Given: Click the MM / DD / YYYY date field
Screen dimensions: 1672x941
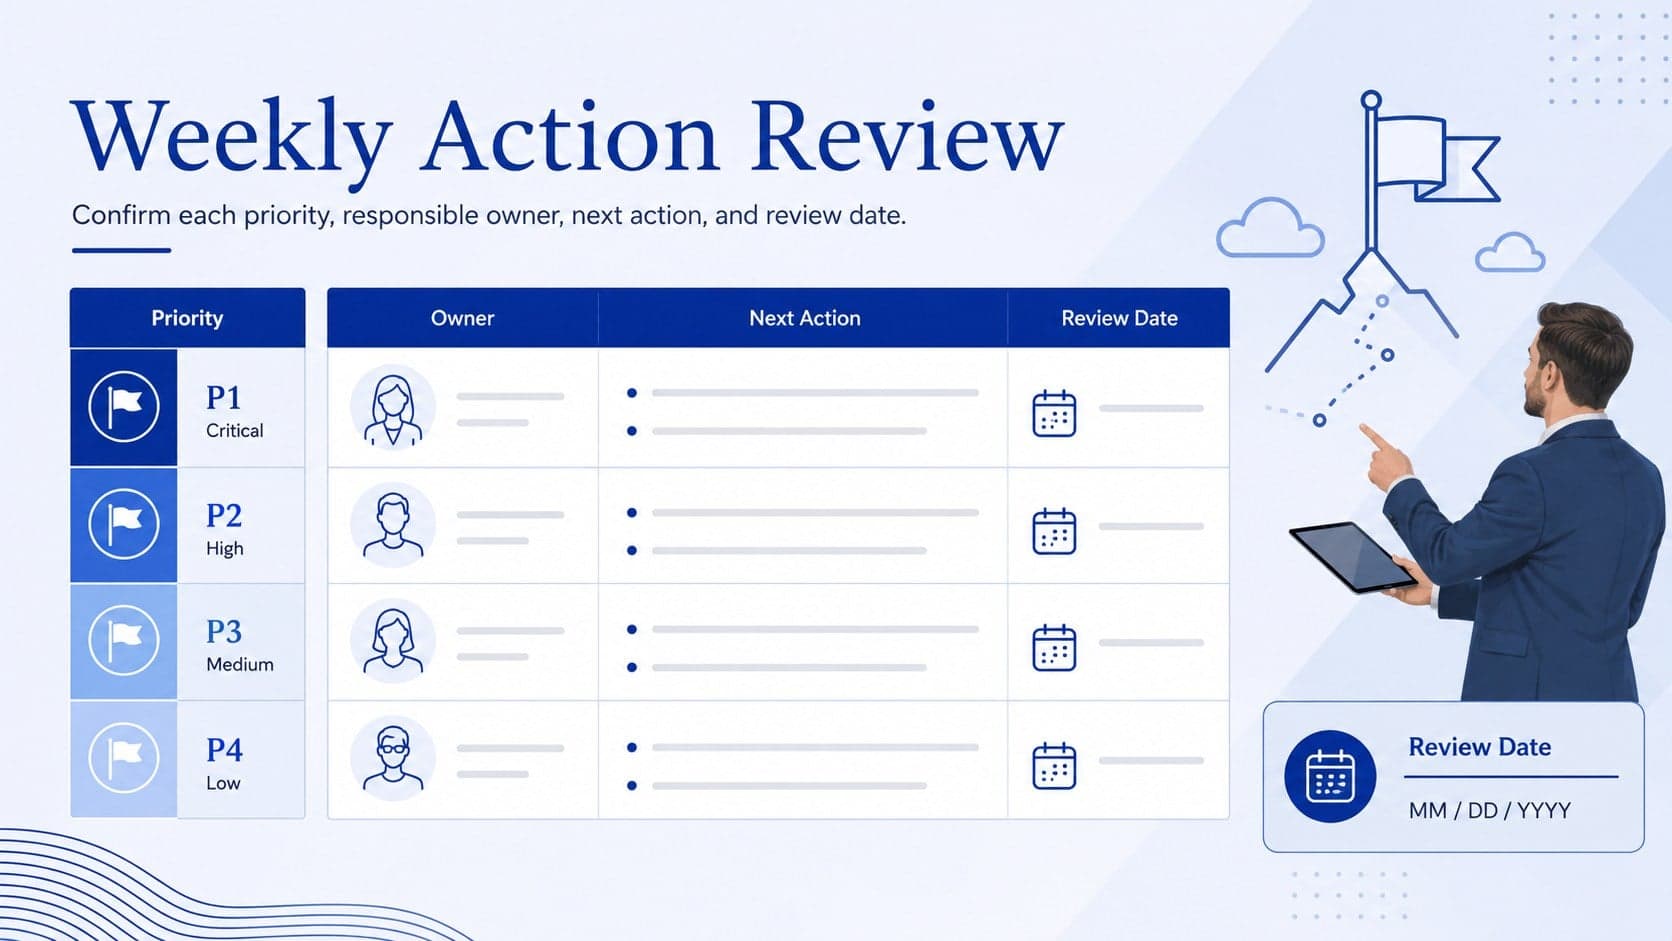Looking at the screenshot, I should coord(1489,810).
